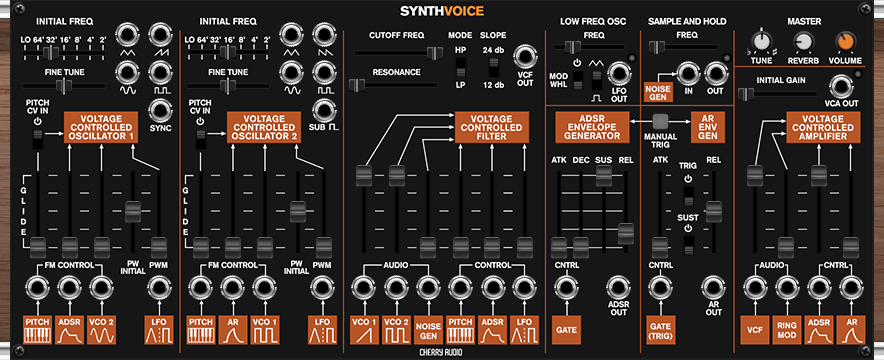884x360 pixels.
Task: Toggle the AR envelope SUST switch
Action: pyautogui.click(x=688, y=245)
